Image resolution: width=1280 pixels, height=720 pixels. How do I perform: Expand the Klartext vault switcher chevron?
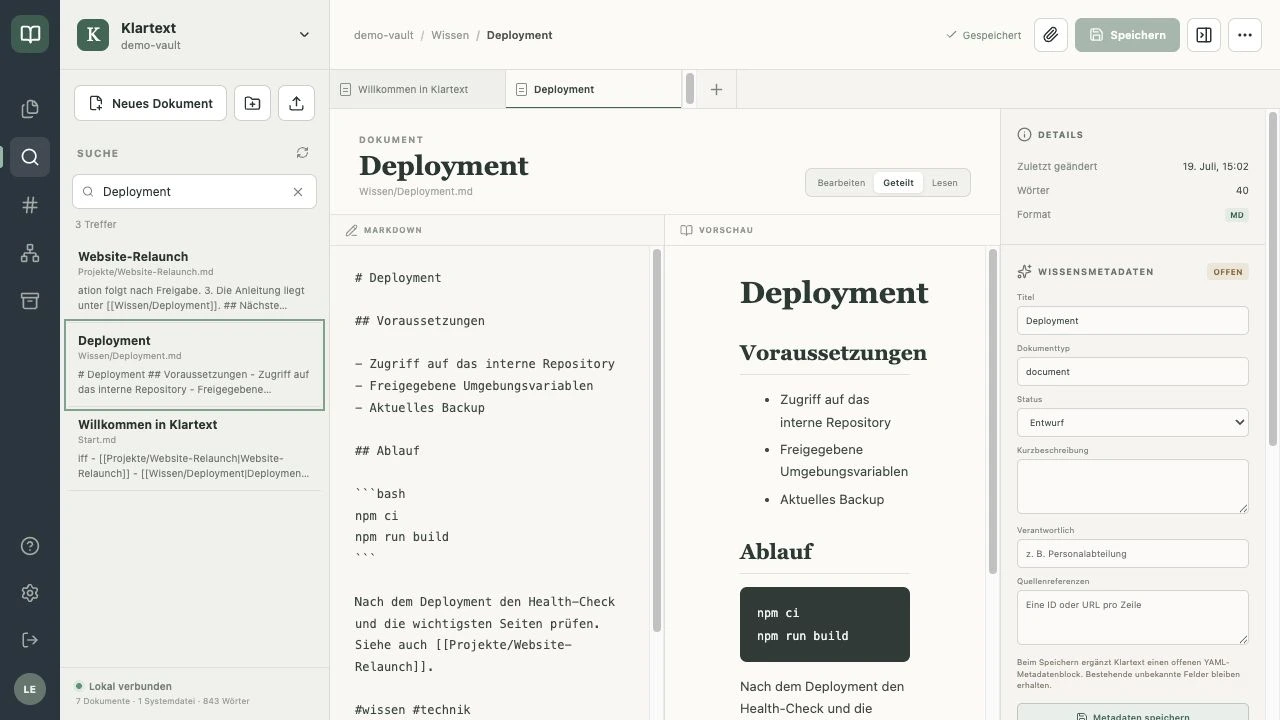pos(304,35)
